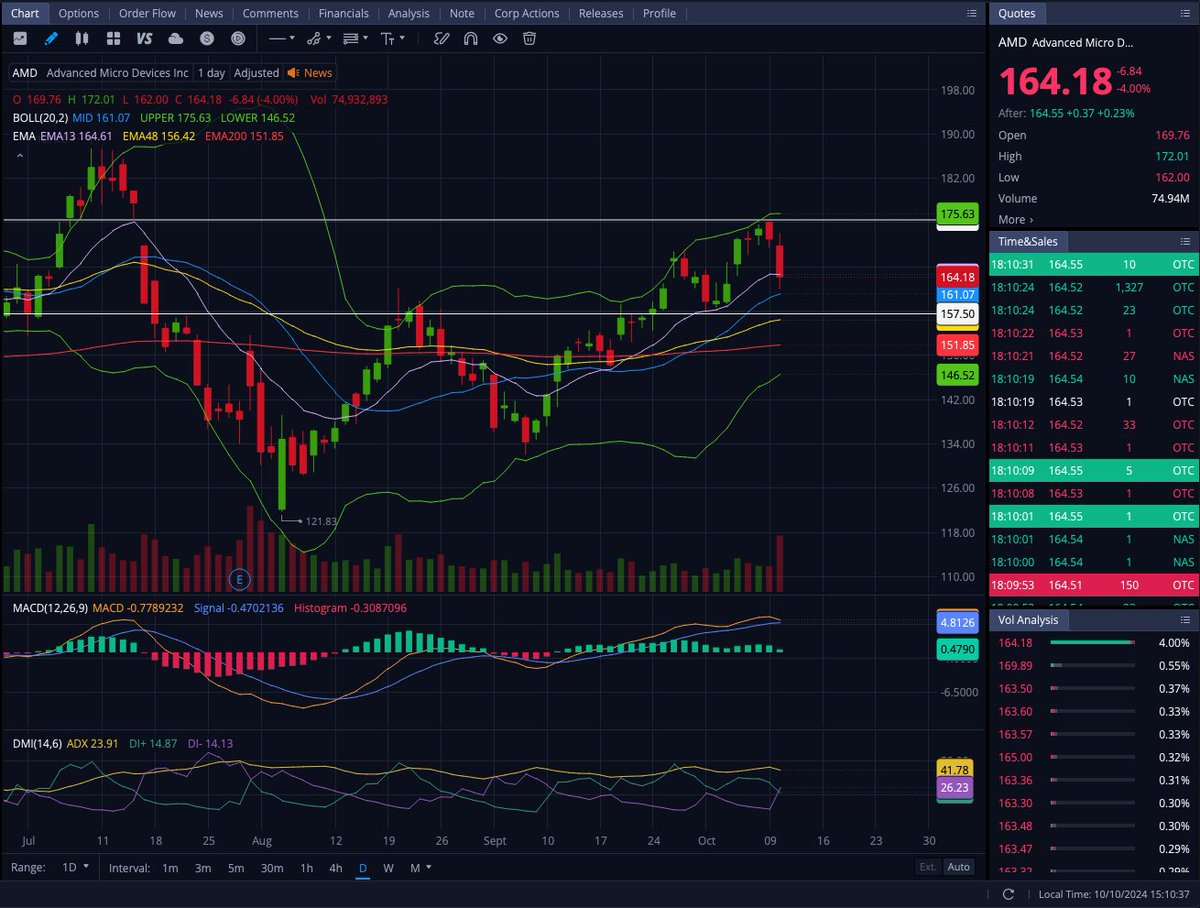Toggle Ext. extended hours display
The height and width of the screenshot is (908, 1200).
pos(927,868)
